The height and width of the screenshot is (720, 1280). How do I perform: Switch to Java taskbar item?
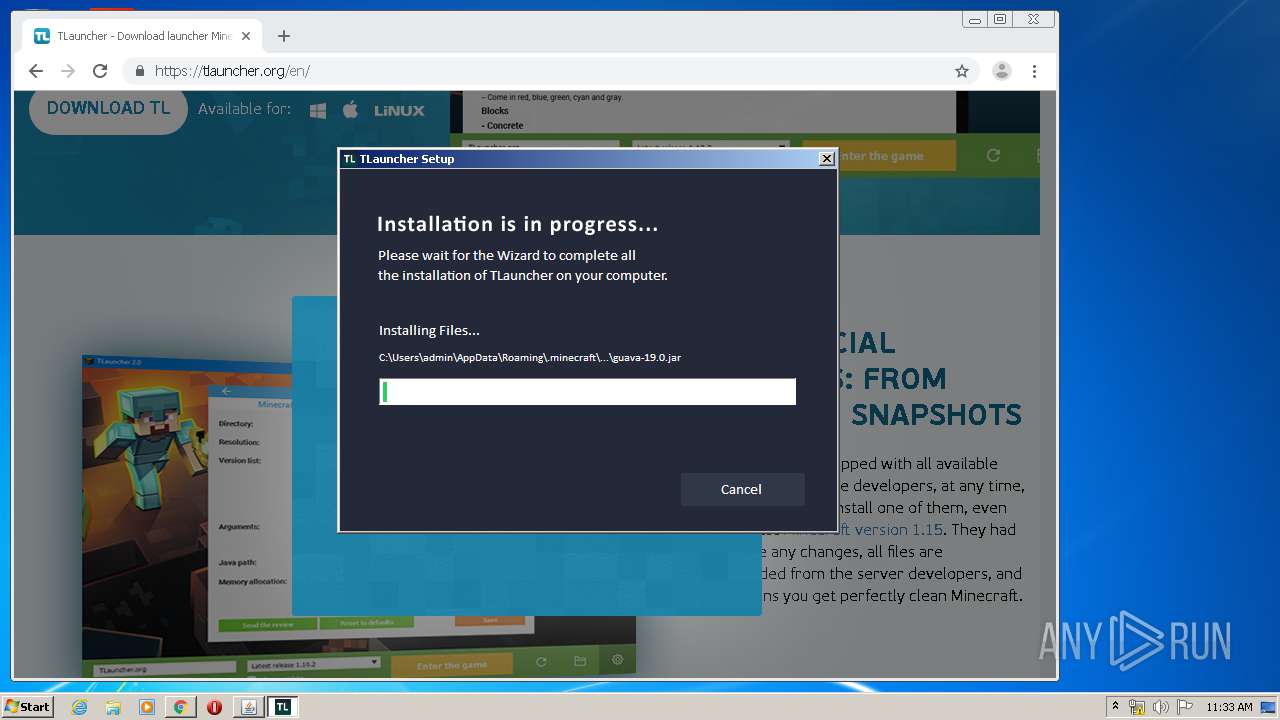click(x=248, y=707)
